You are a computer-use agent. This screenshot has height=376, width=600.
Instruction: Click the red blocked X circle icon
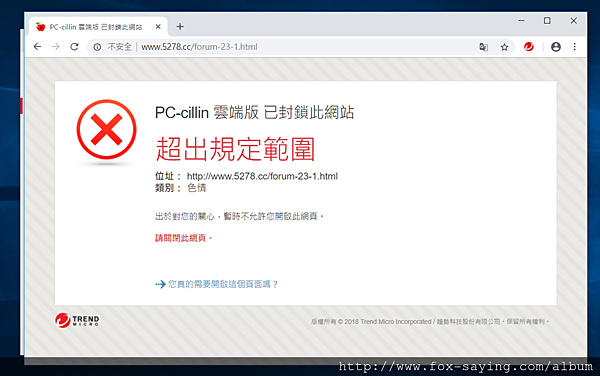(106, 130)
